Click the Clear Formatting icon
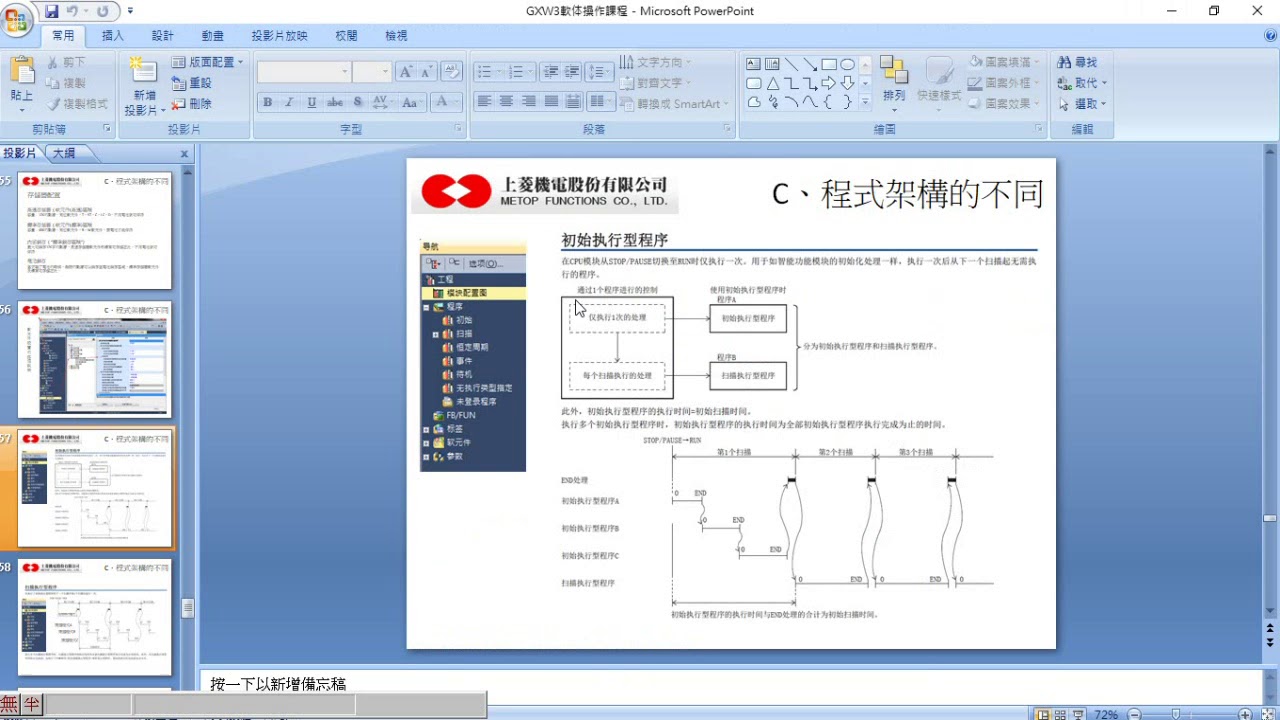Viewport: 1280px width, 720px height. click(x=452, y=72)
